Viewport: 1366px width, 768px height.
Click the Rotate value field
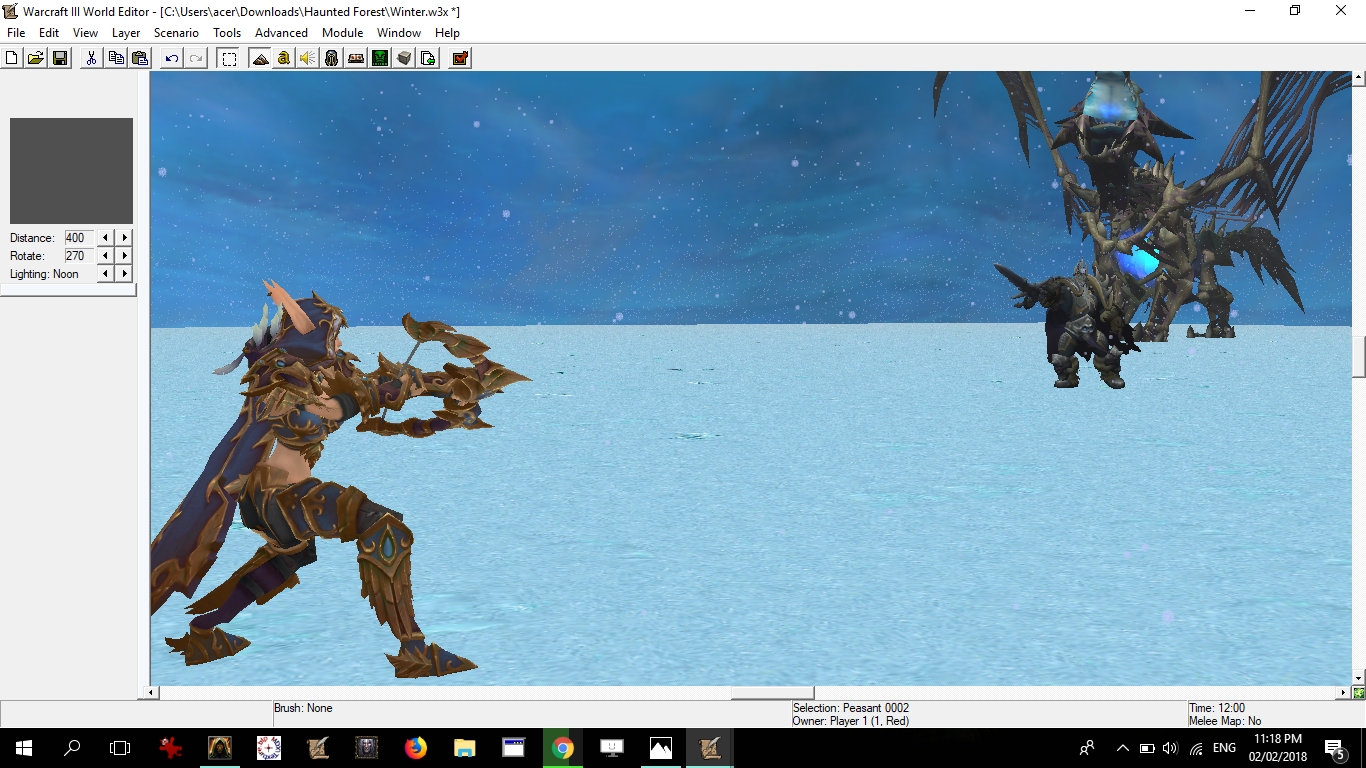(78, 256)
